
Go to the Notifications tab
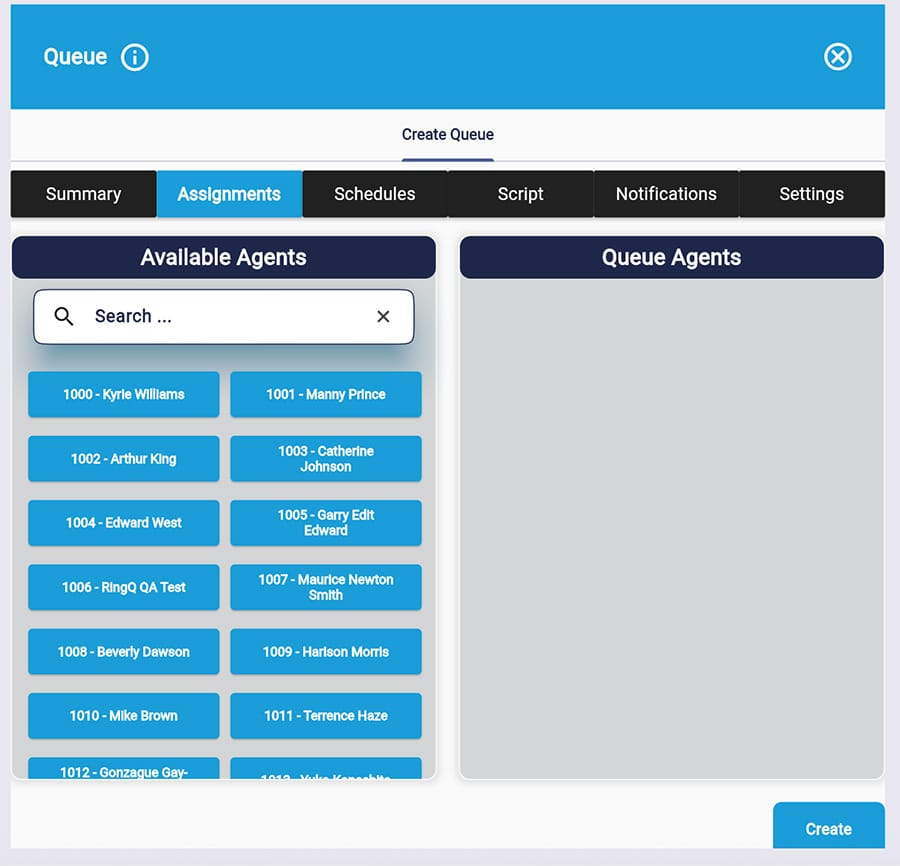[666, 194]
